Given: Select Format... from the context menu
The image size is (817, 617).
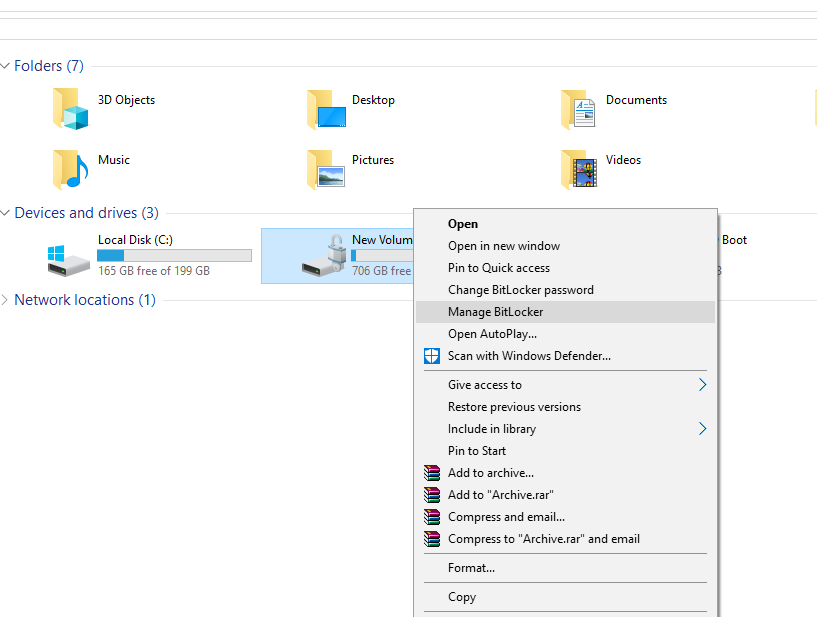Looking at the screenshot, I should click(565, 567).
